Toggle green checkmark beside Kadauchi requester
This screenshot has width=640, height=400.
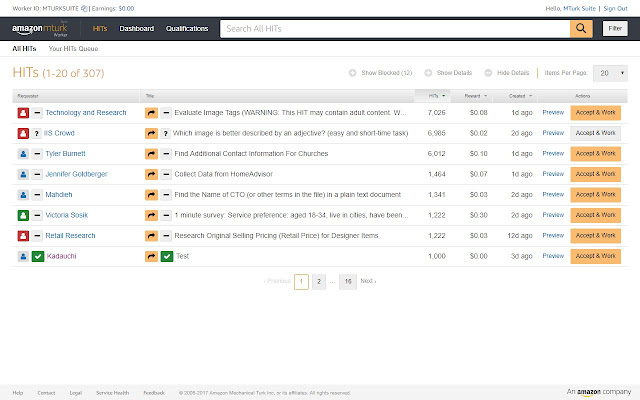[38, 256]
